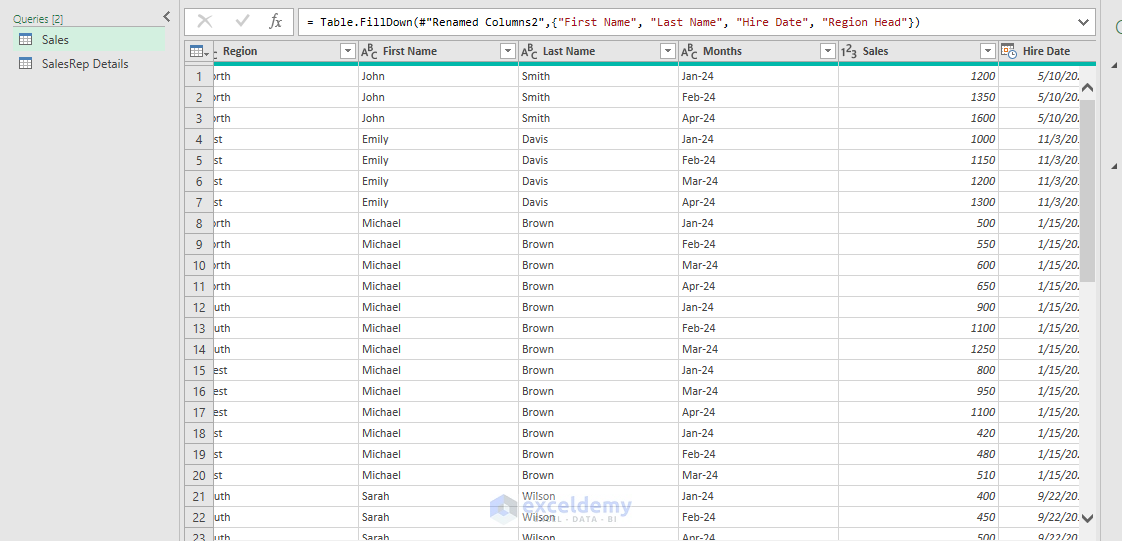Select the First Name column header
Image resolution: width=1122 pixels, height=541 pixels.
point(438,52)
